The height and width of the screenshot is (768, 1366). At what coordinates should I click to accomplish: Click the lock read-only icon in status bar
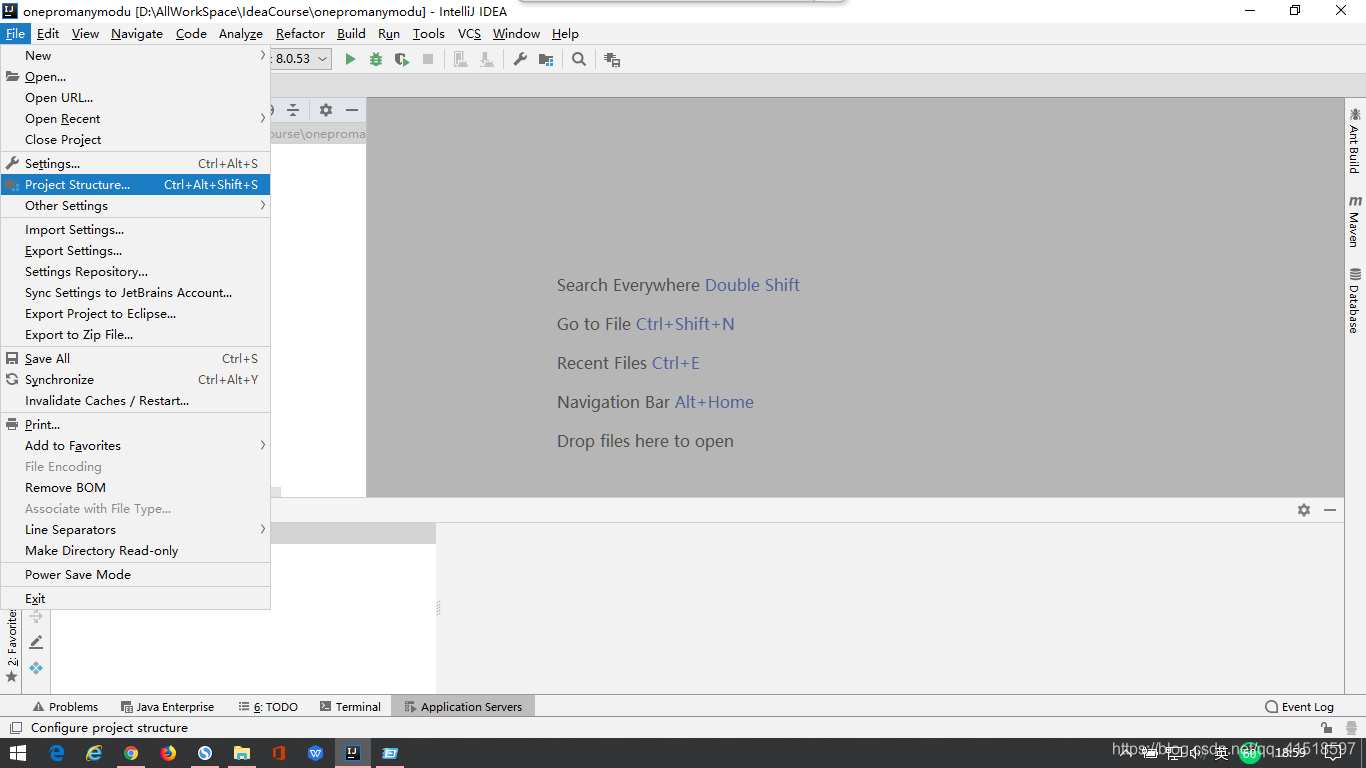(1326, 728)
